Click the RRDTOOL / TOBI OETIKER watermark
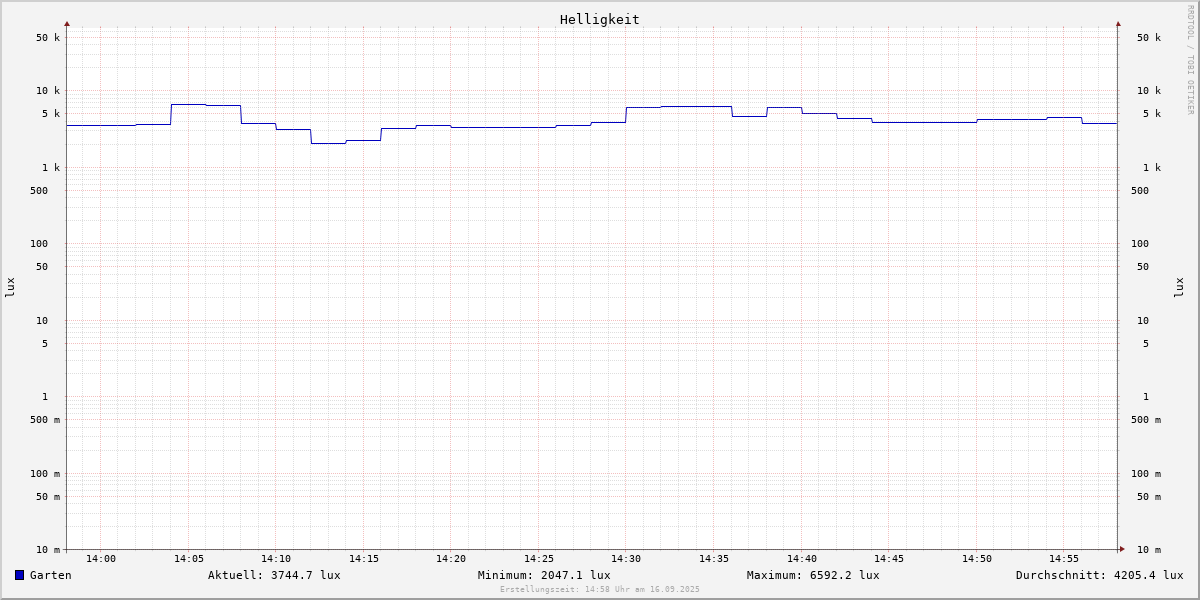This screenshot has height=600, width=1200. coord(1190,59)
